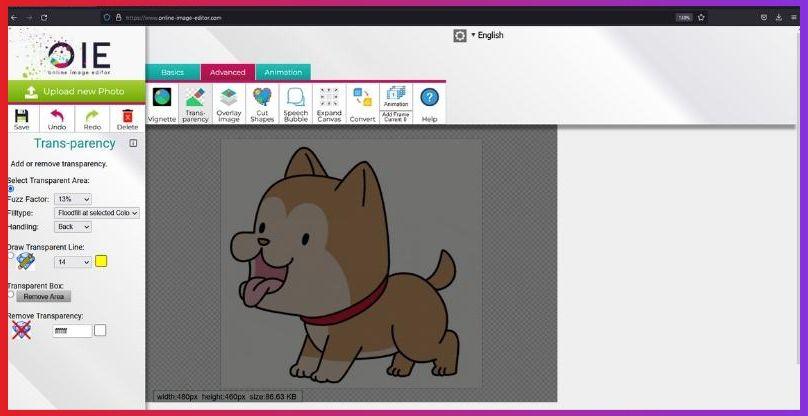Image resolution: width=808 pixels, height=416 pixels.
Task: Undo the last edit
Action: click(x=57, y=119)
